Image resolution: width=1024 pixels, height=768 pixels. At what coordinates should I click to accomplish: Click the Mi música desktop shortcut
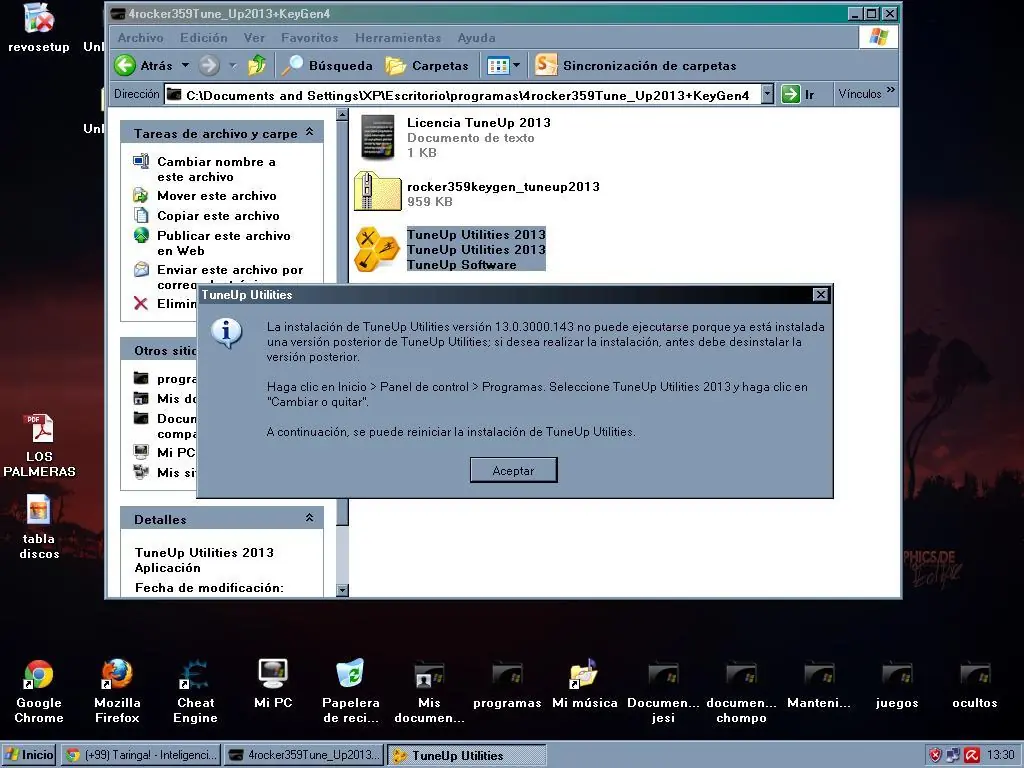[584, 683]
